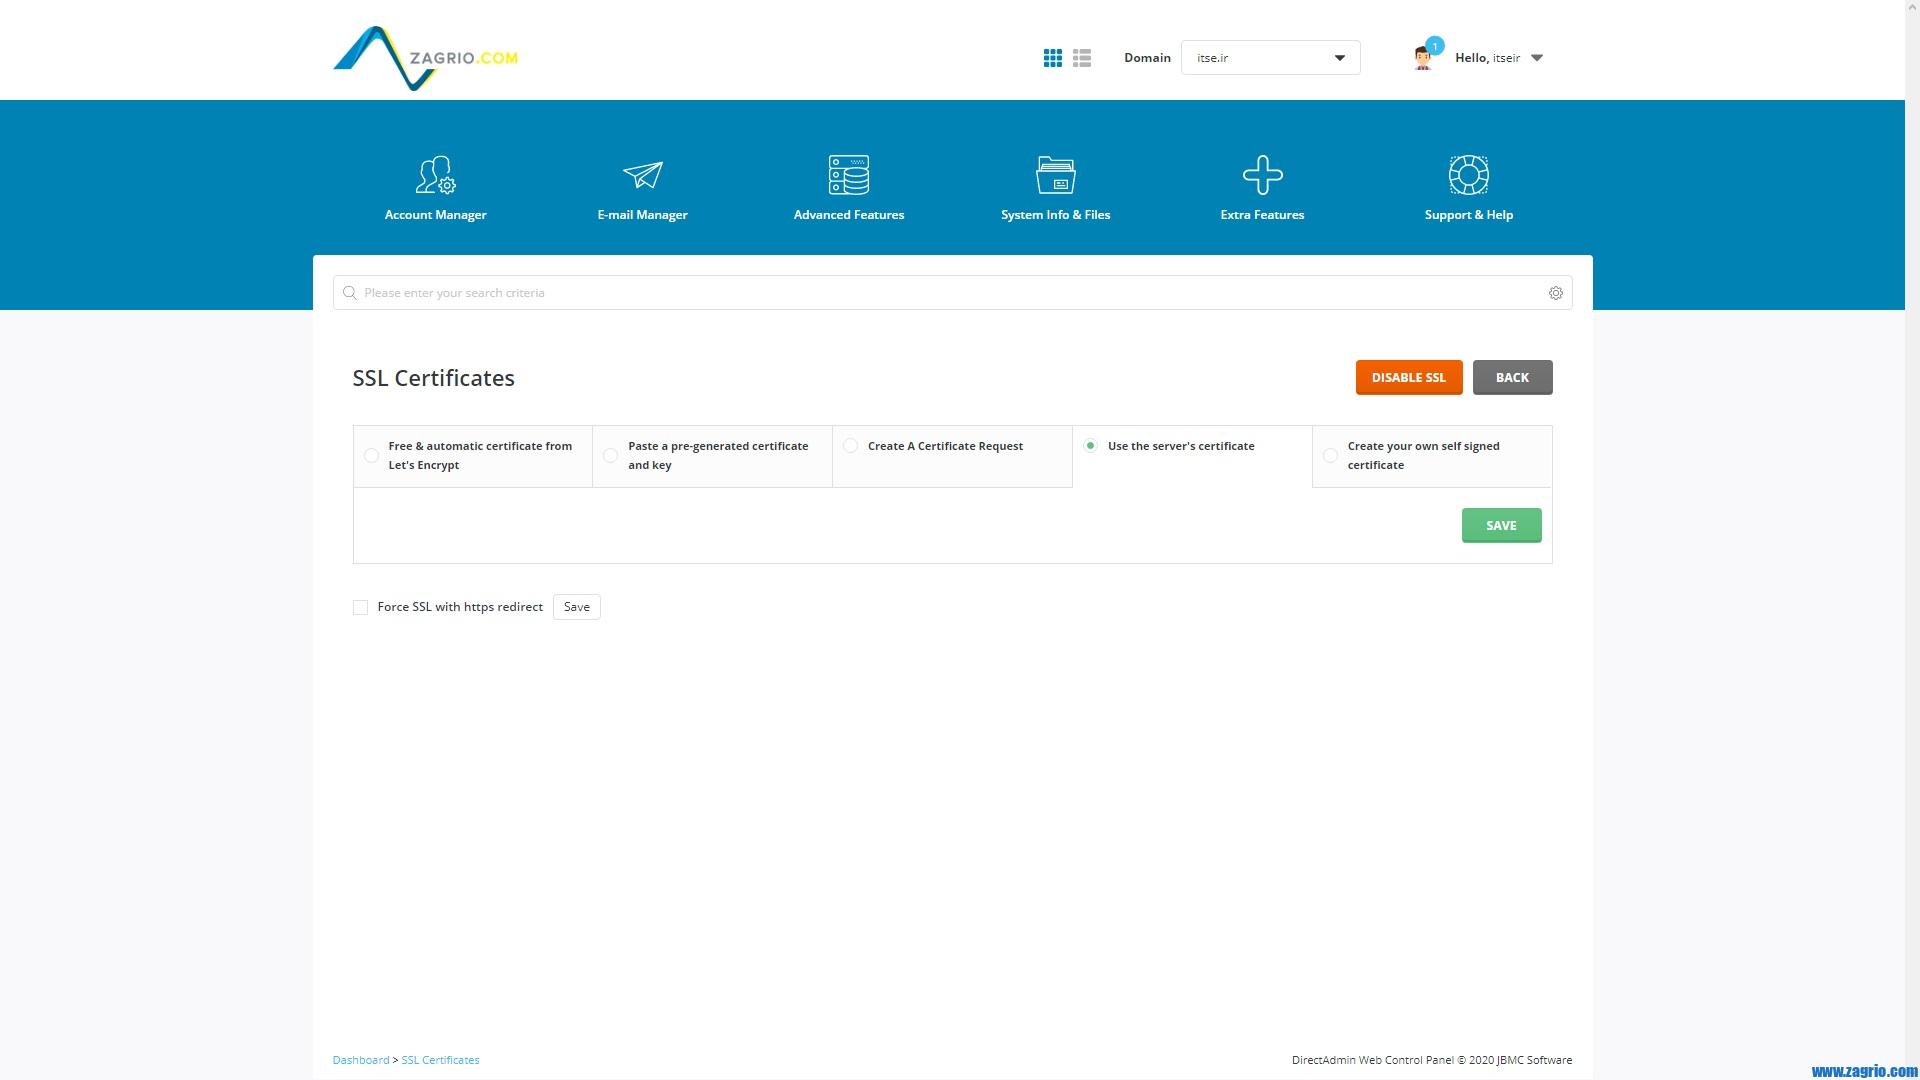Go to Dashboard breadcrumb link
Viewport: 1920px width, 1080px height.
[360, 1060]
